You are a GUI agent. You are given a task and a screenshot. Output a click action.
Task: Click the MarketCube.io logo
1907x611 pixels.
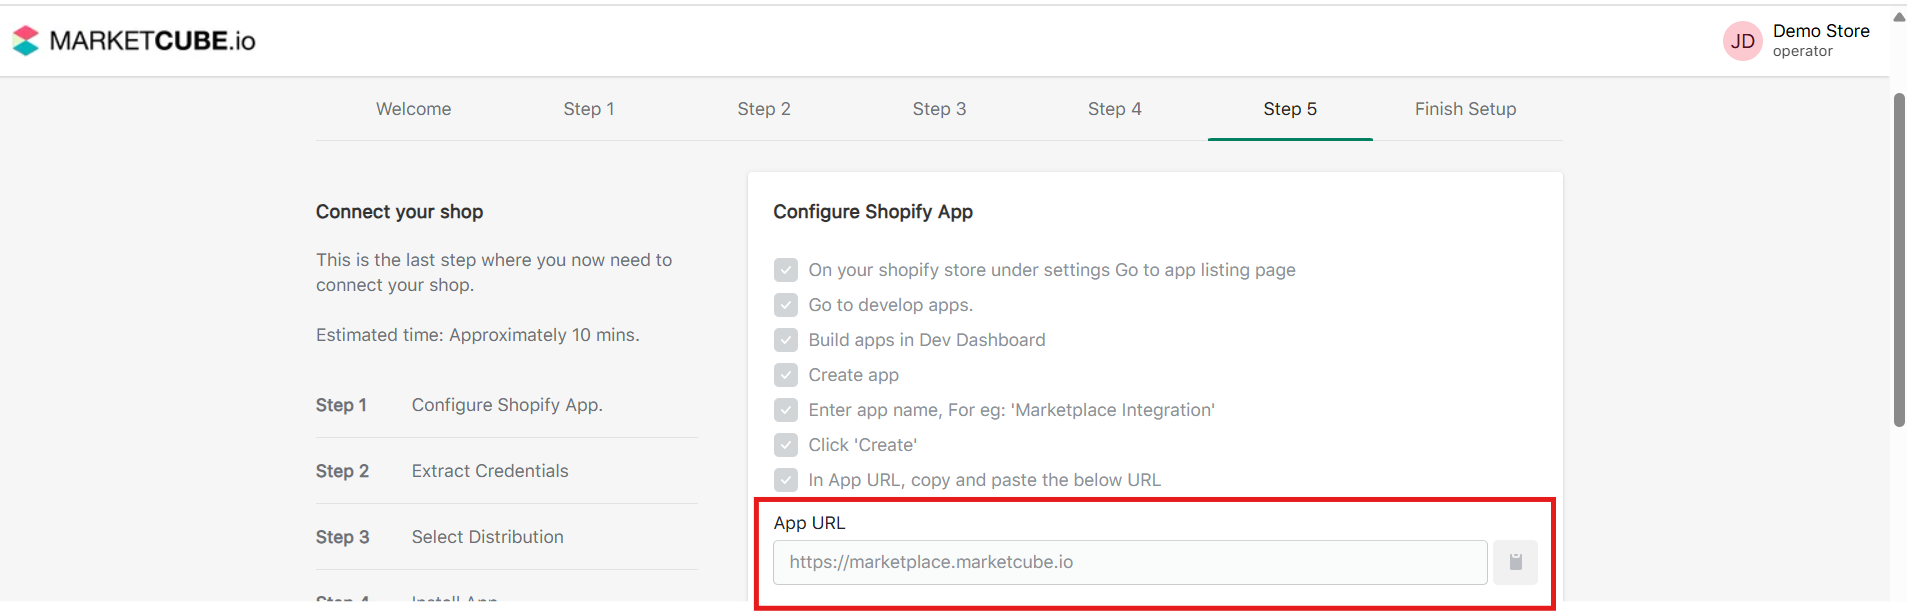[134, 40]
